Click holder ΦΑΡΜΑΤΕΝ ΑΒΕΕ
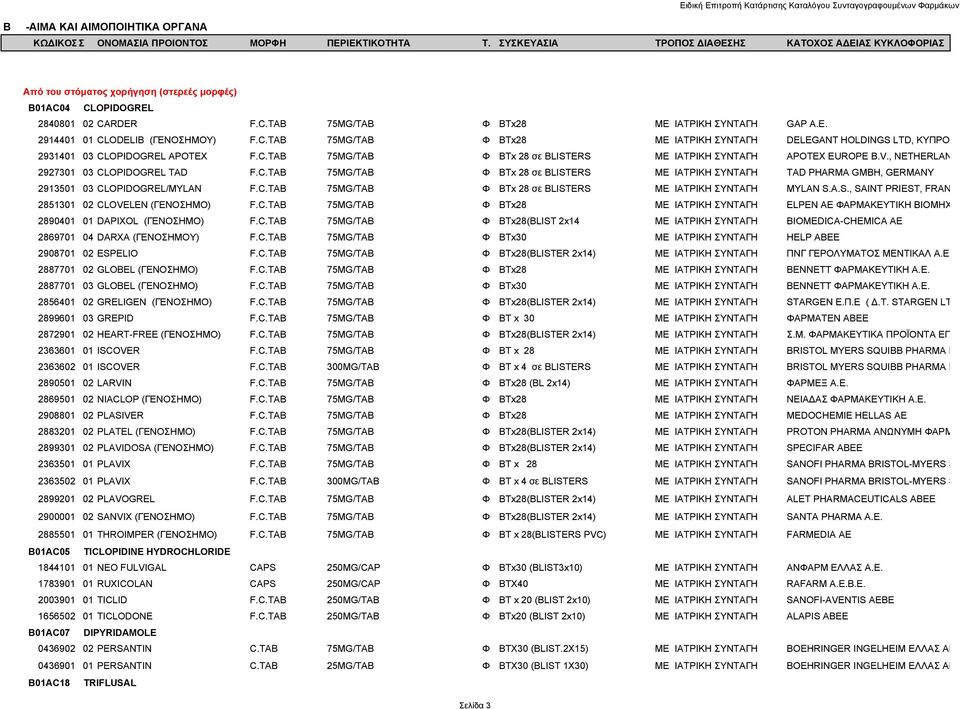The height and width of the screenshot is (709, 960). coord(827,318)
